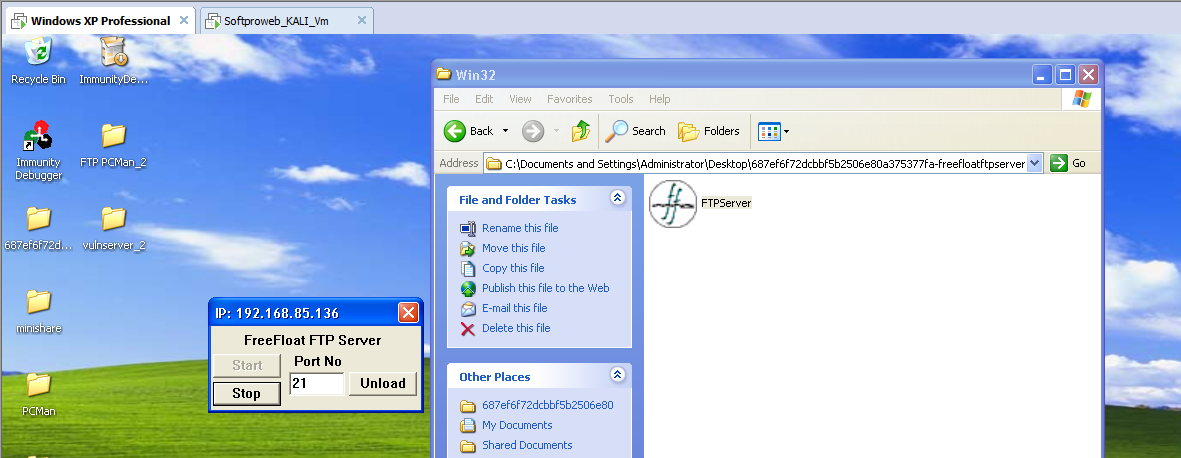The image size is (1181, 458).
Task: Click the Address bar path field
Action: [x=764, y=163]
